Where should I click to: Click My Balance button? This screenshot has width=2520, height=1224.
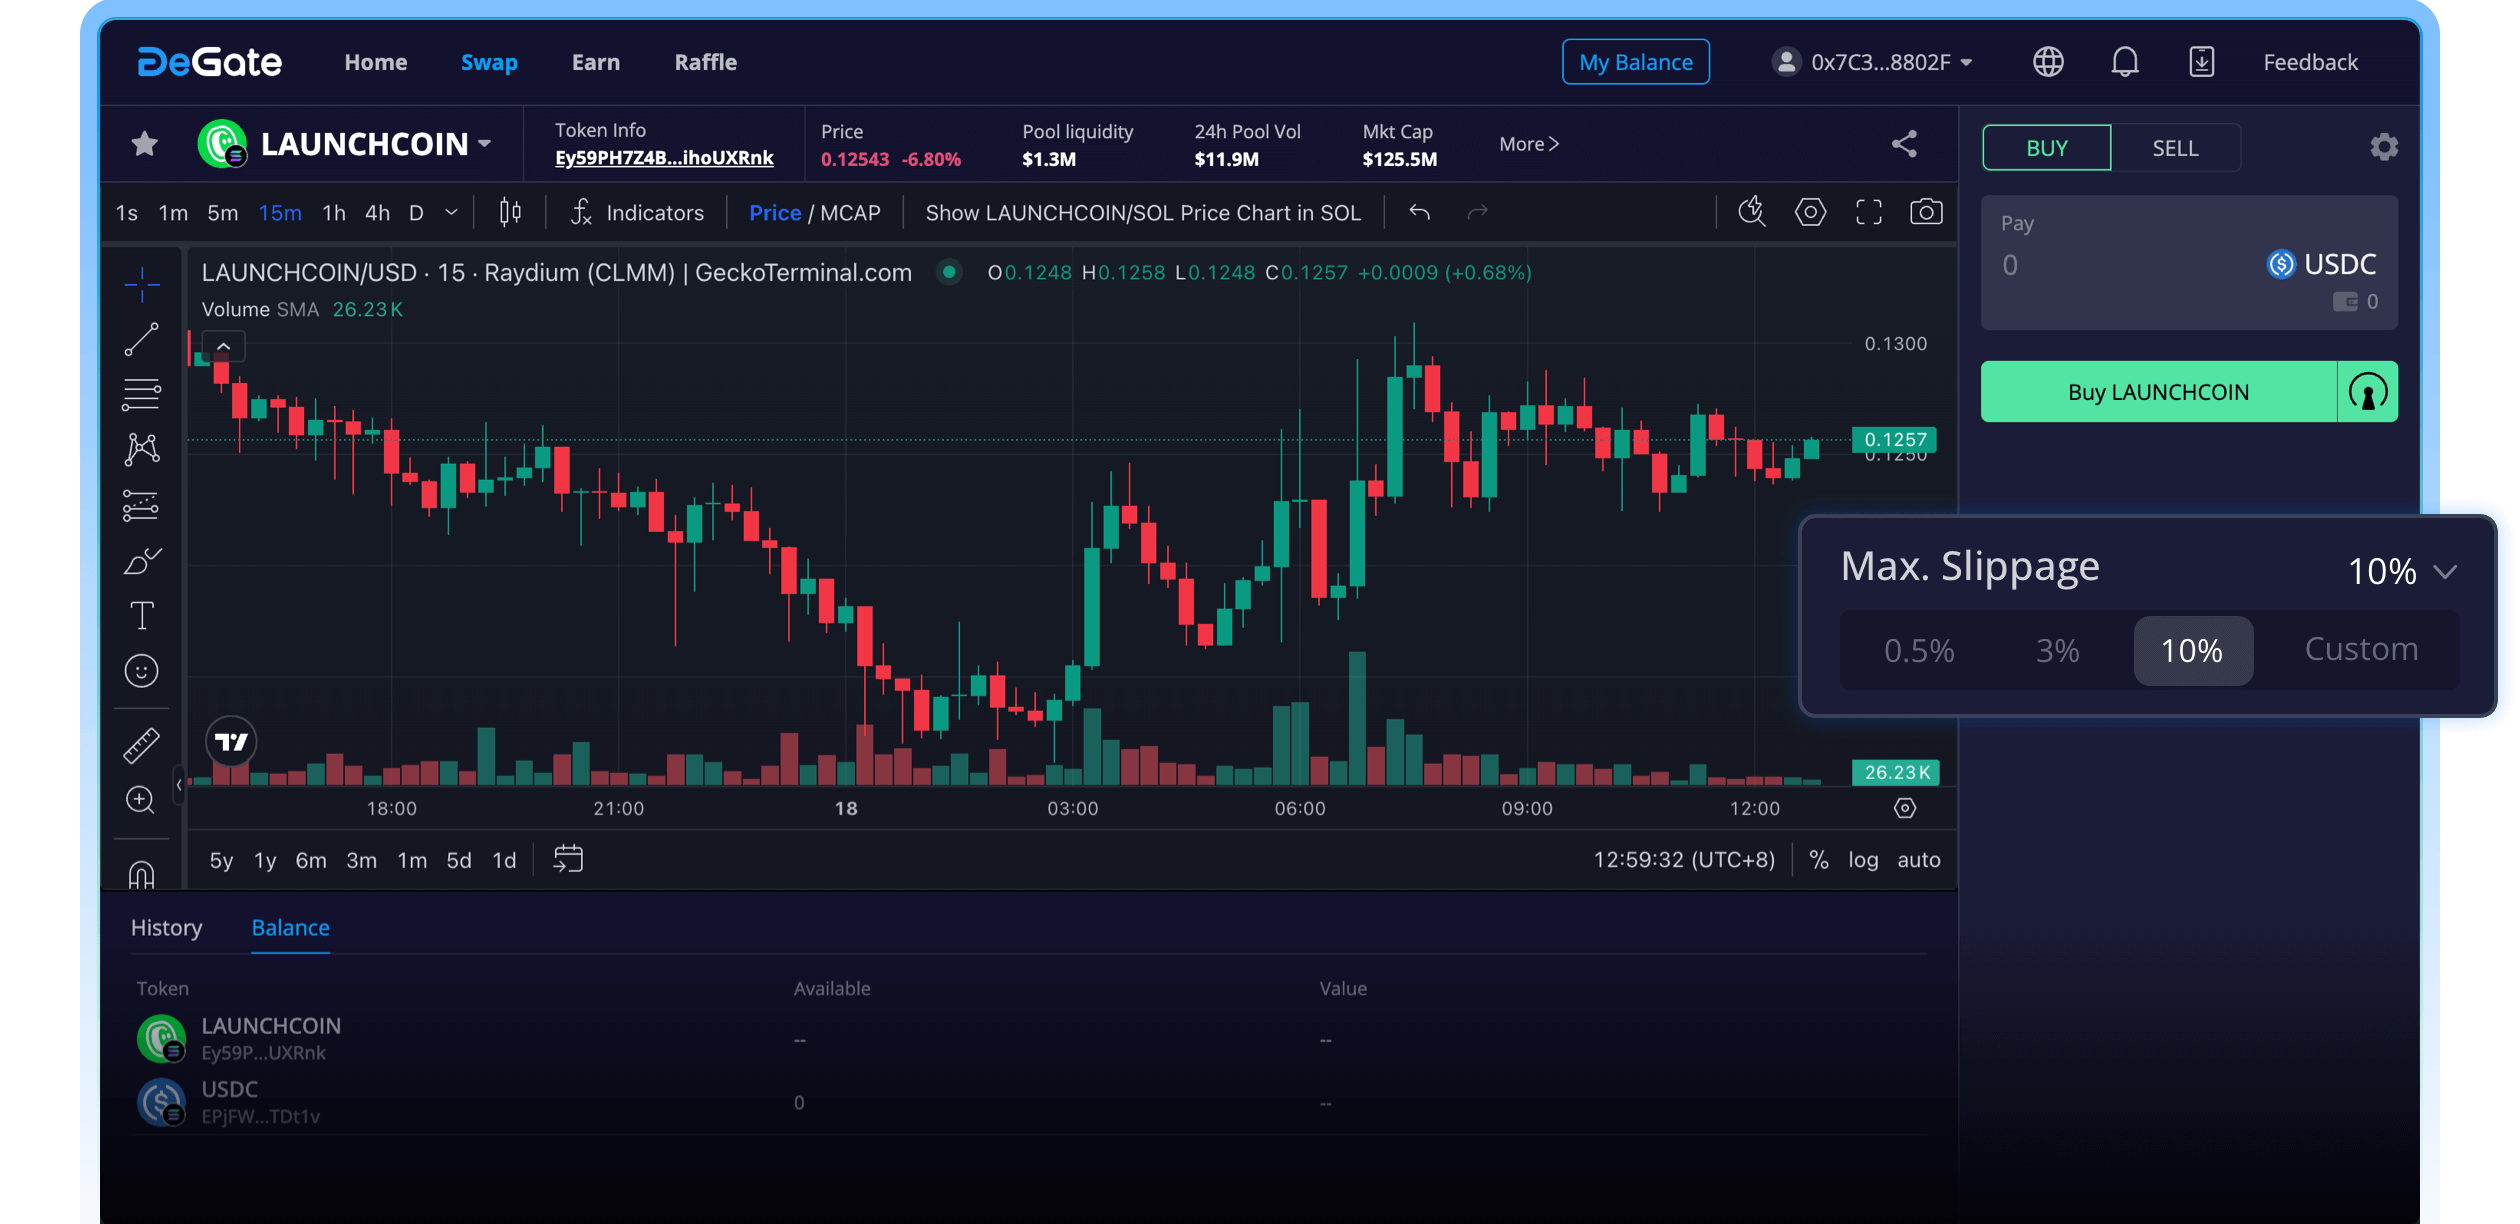tap(1636, 62)
